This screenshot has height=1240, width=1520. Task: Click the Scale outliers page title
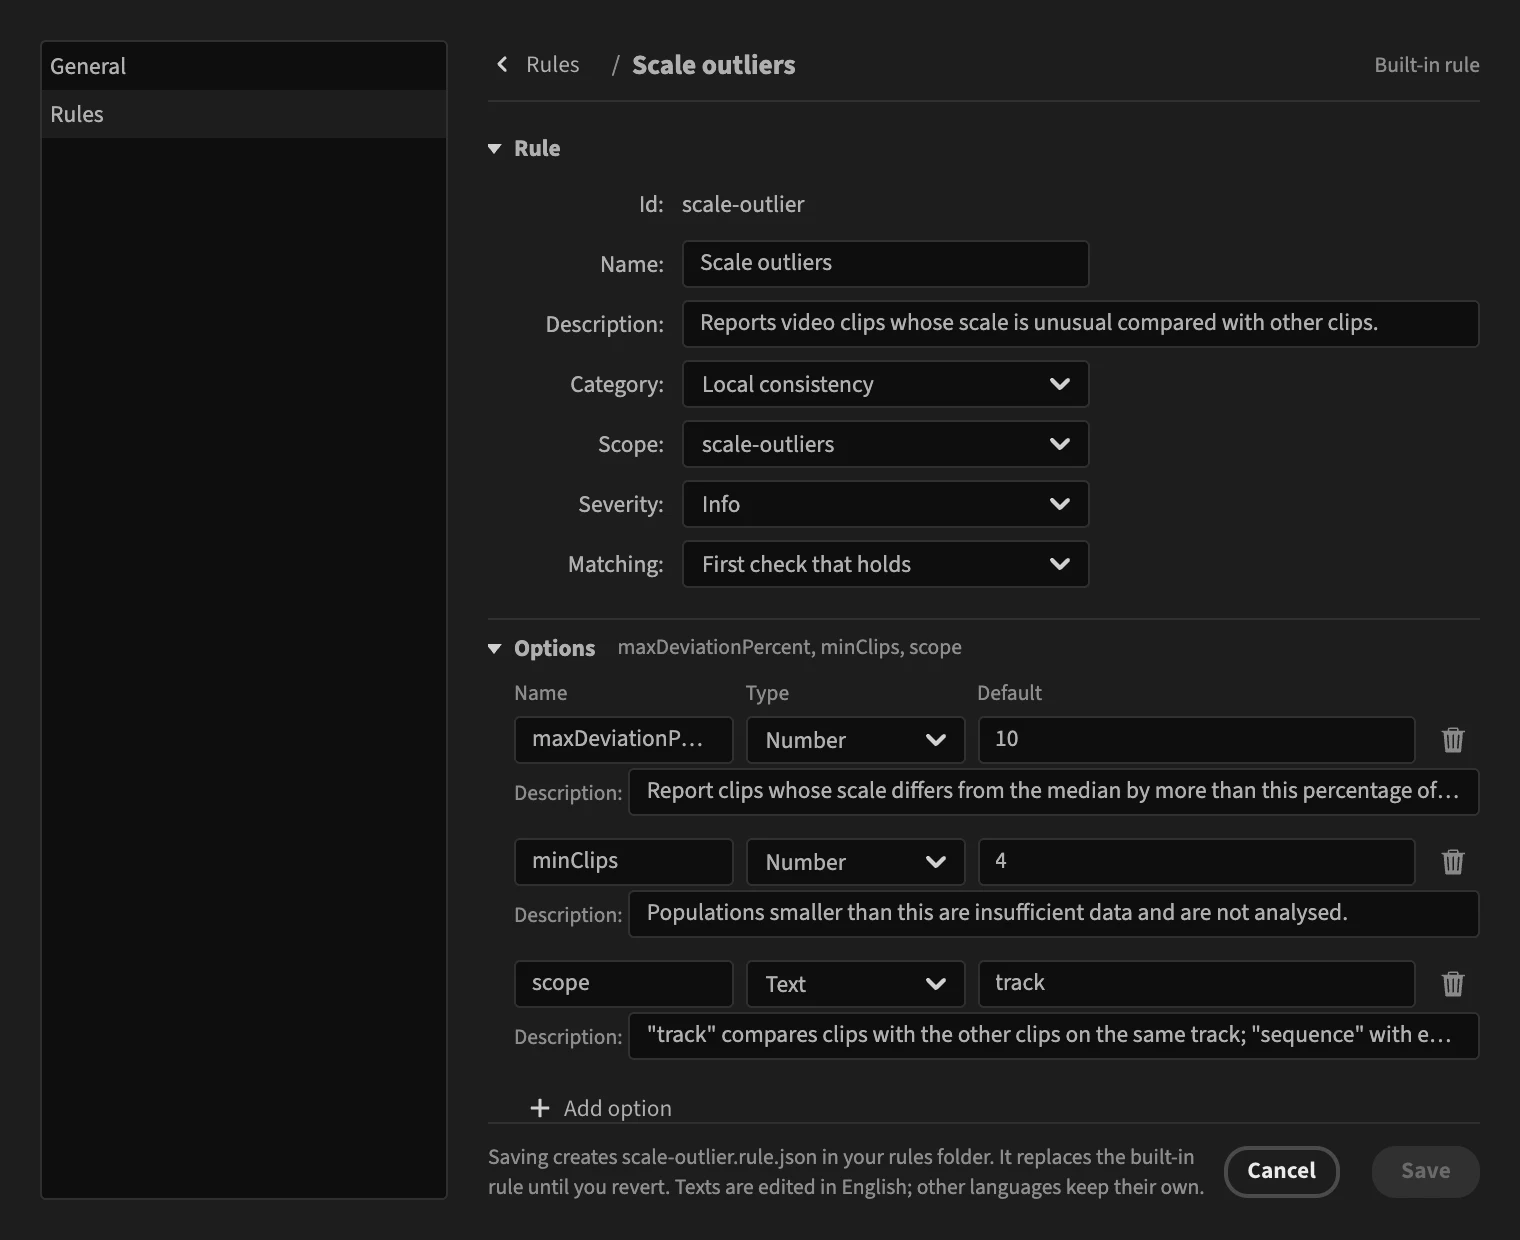[713, 65]
